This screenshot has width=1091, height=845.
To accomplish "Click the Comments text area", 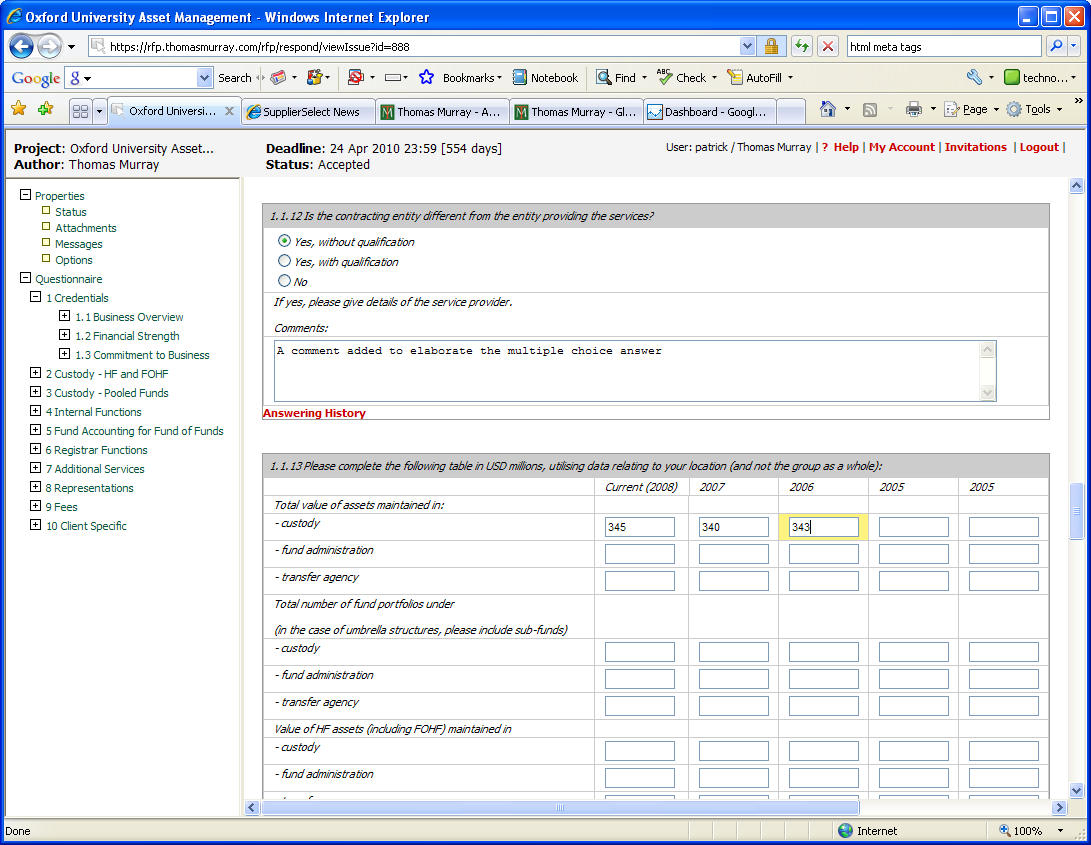I will click(635, 370).
